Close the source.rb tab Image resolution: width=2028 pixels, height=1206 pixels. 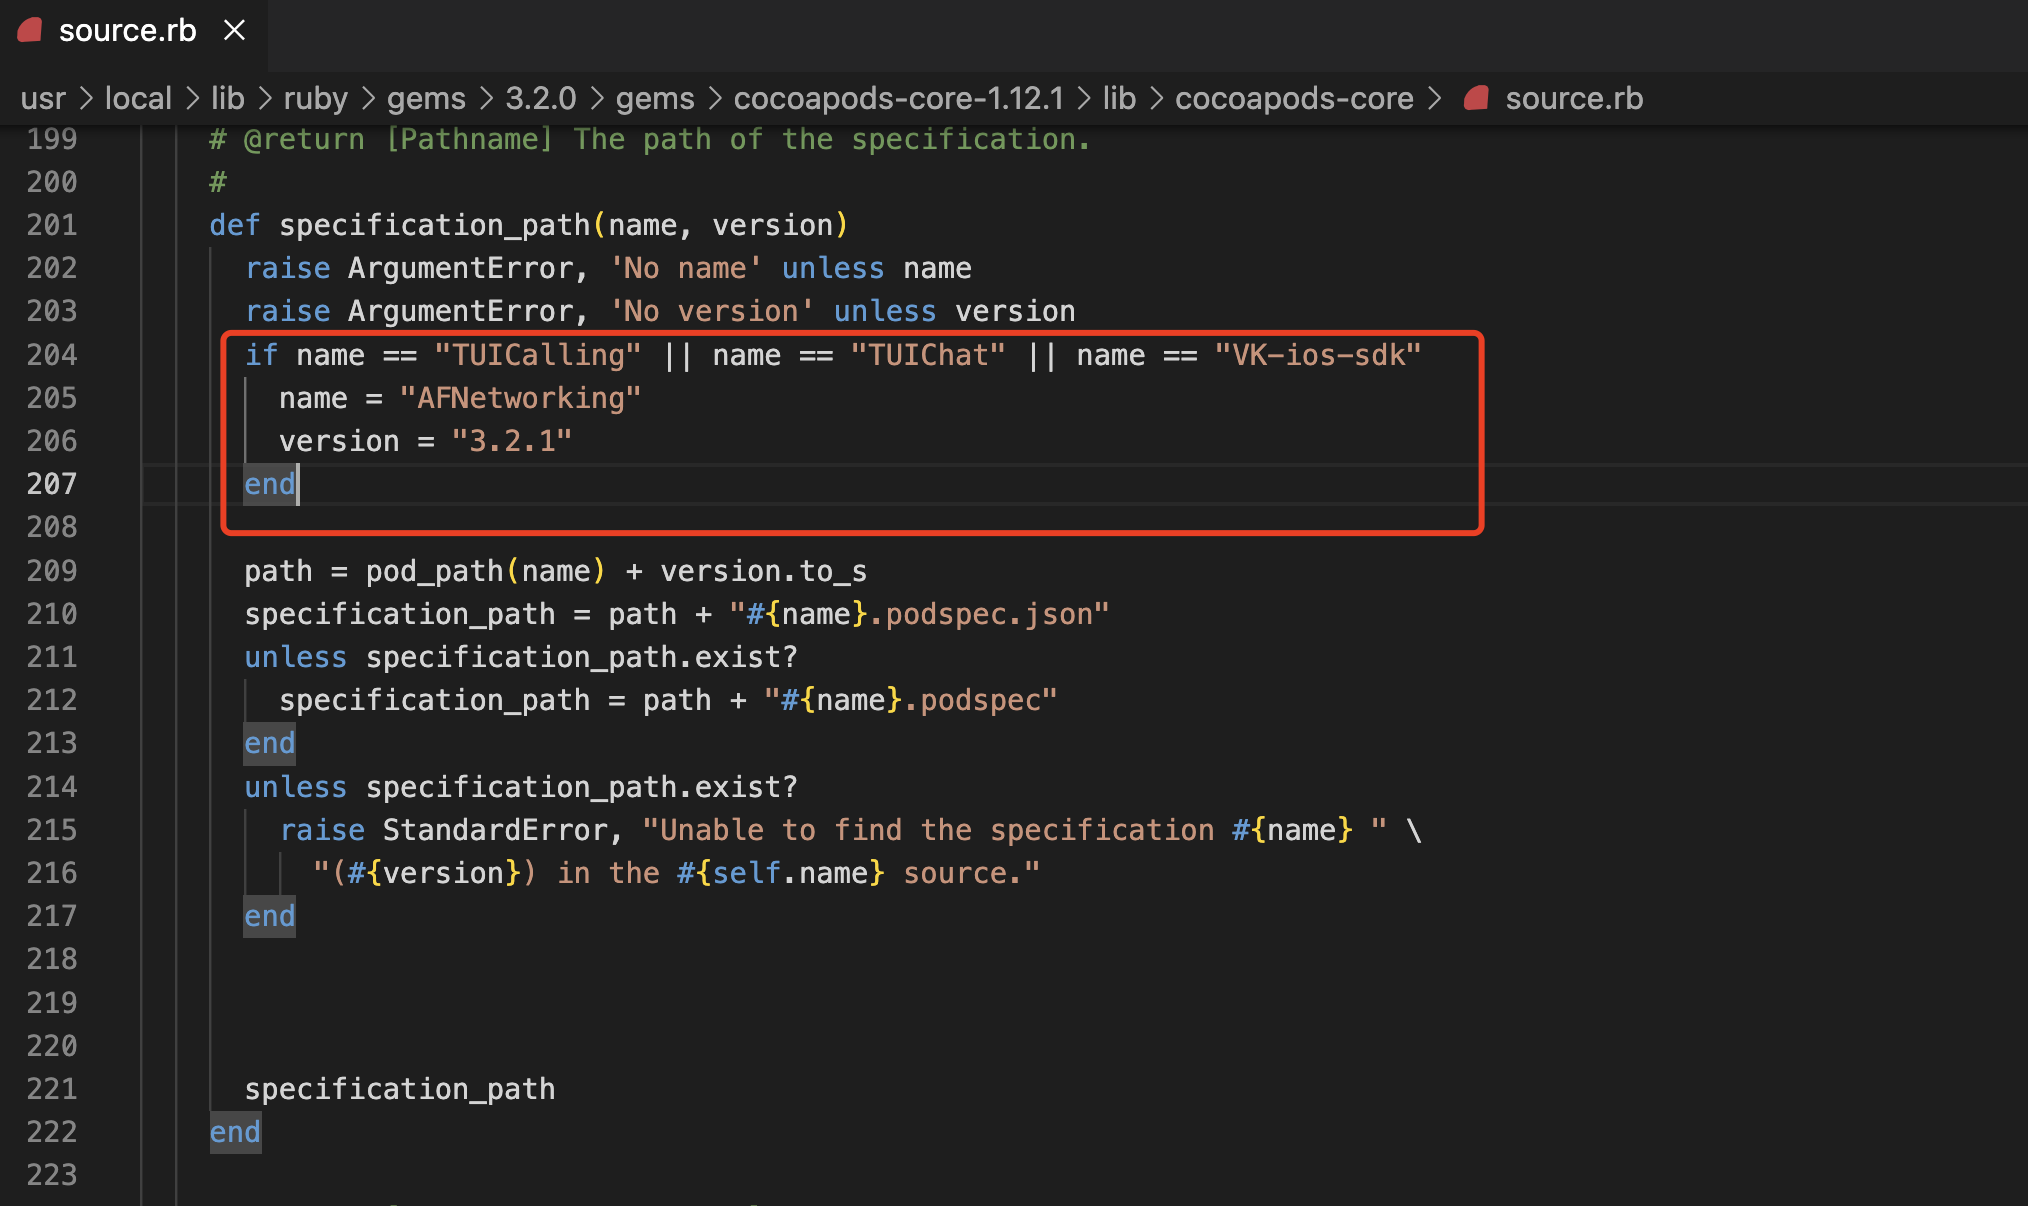(234, 30)
